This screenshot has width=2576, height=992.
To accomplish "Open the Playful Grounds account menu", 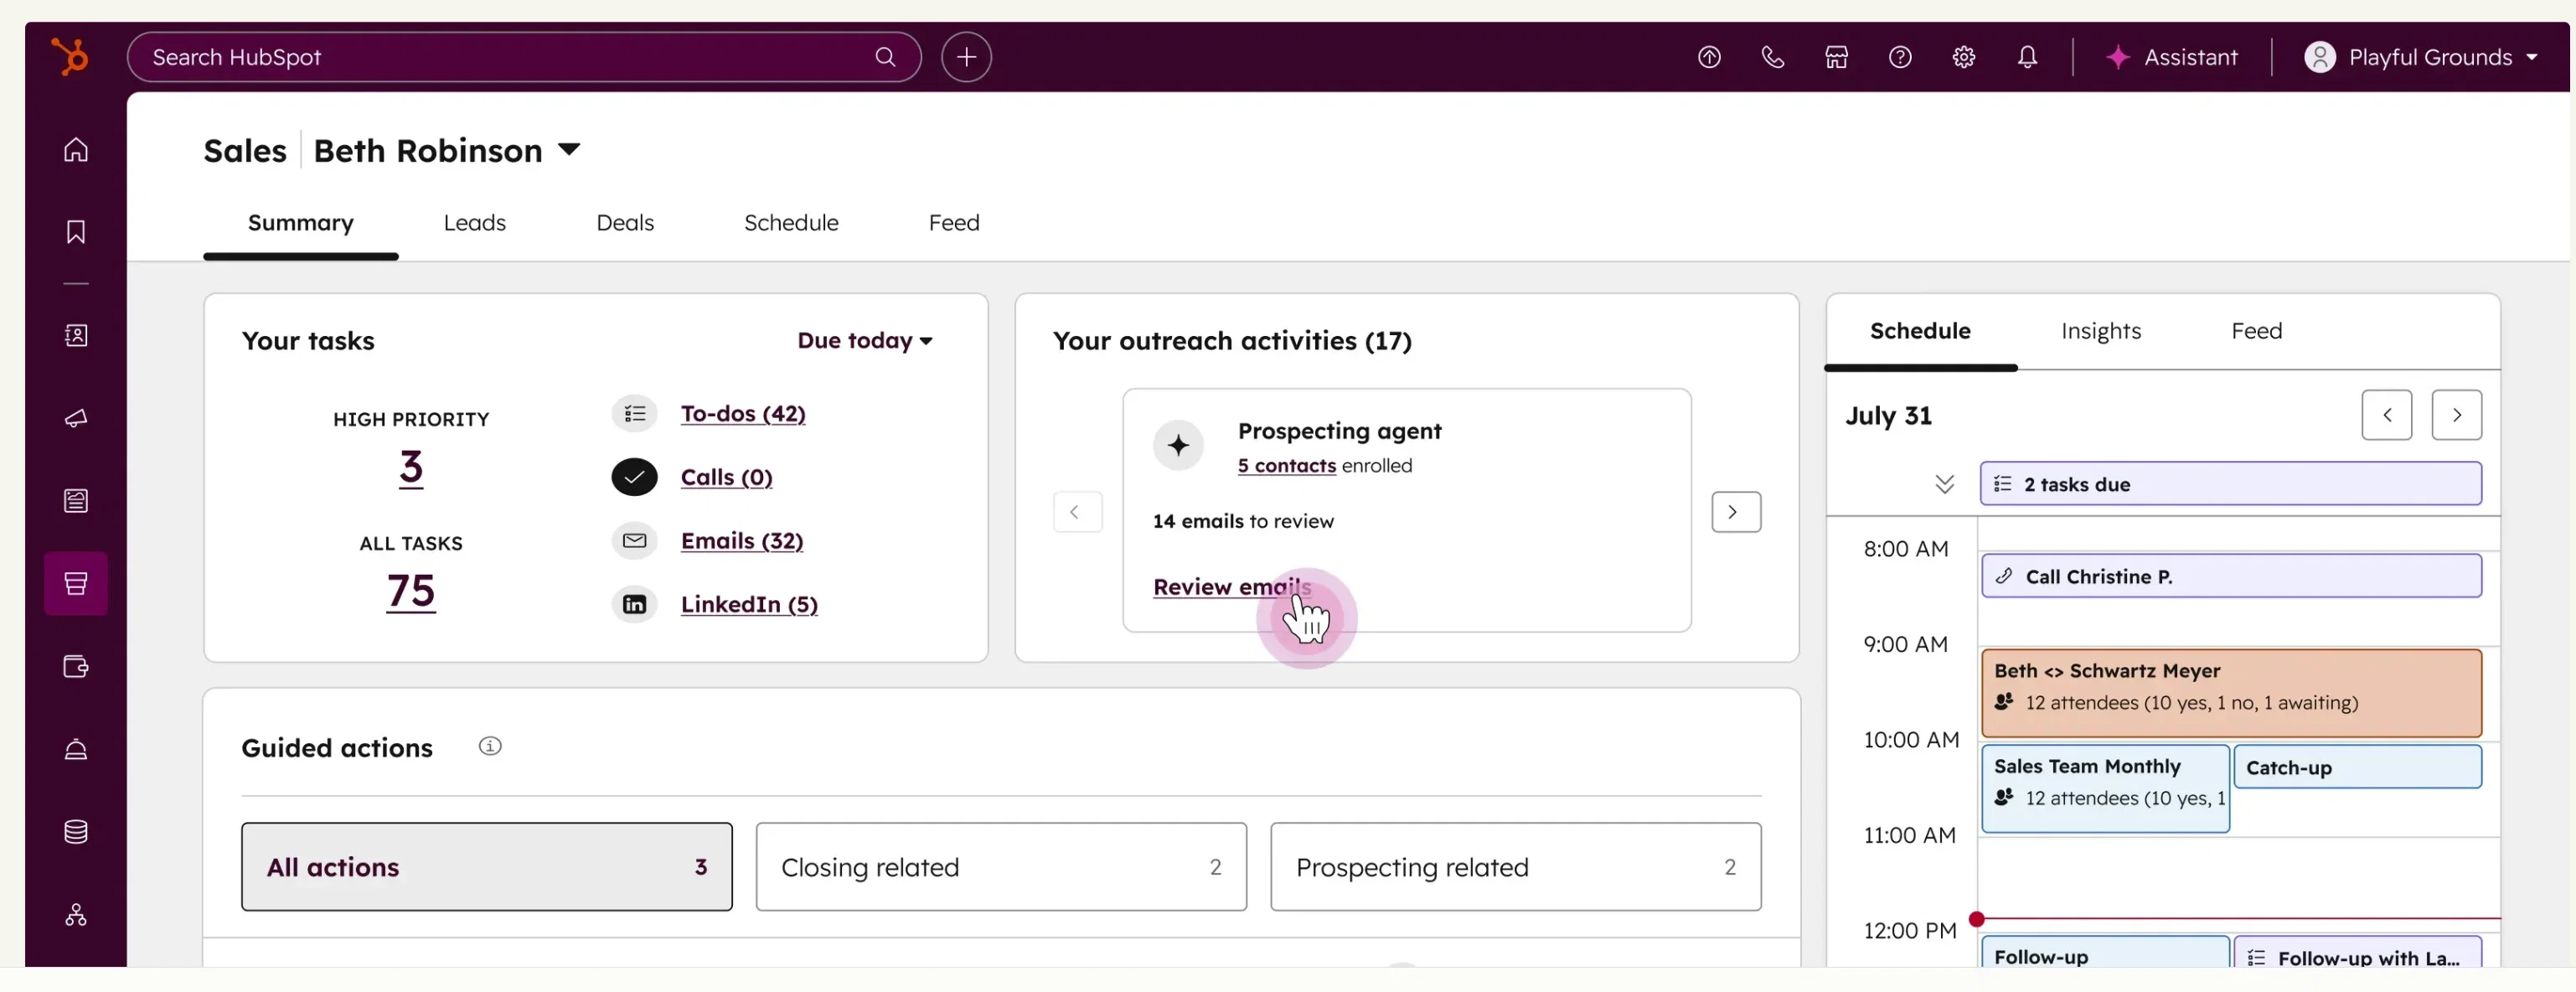I will coord(2421,57).
